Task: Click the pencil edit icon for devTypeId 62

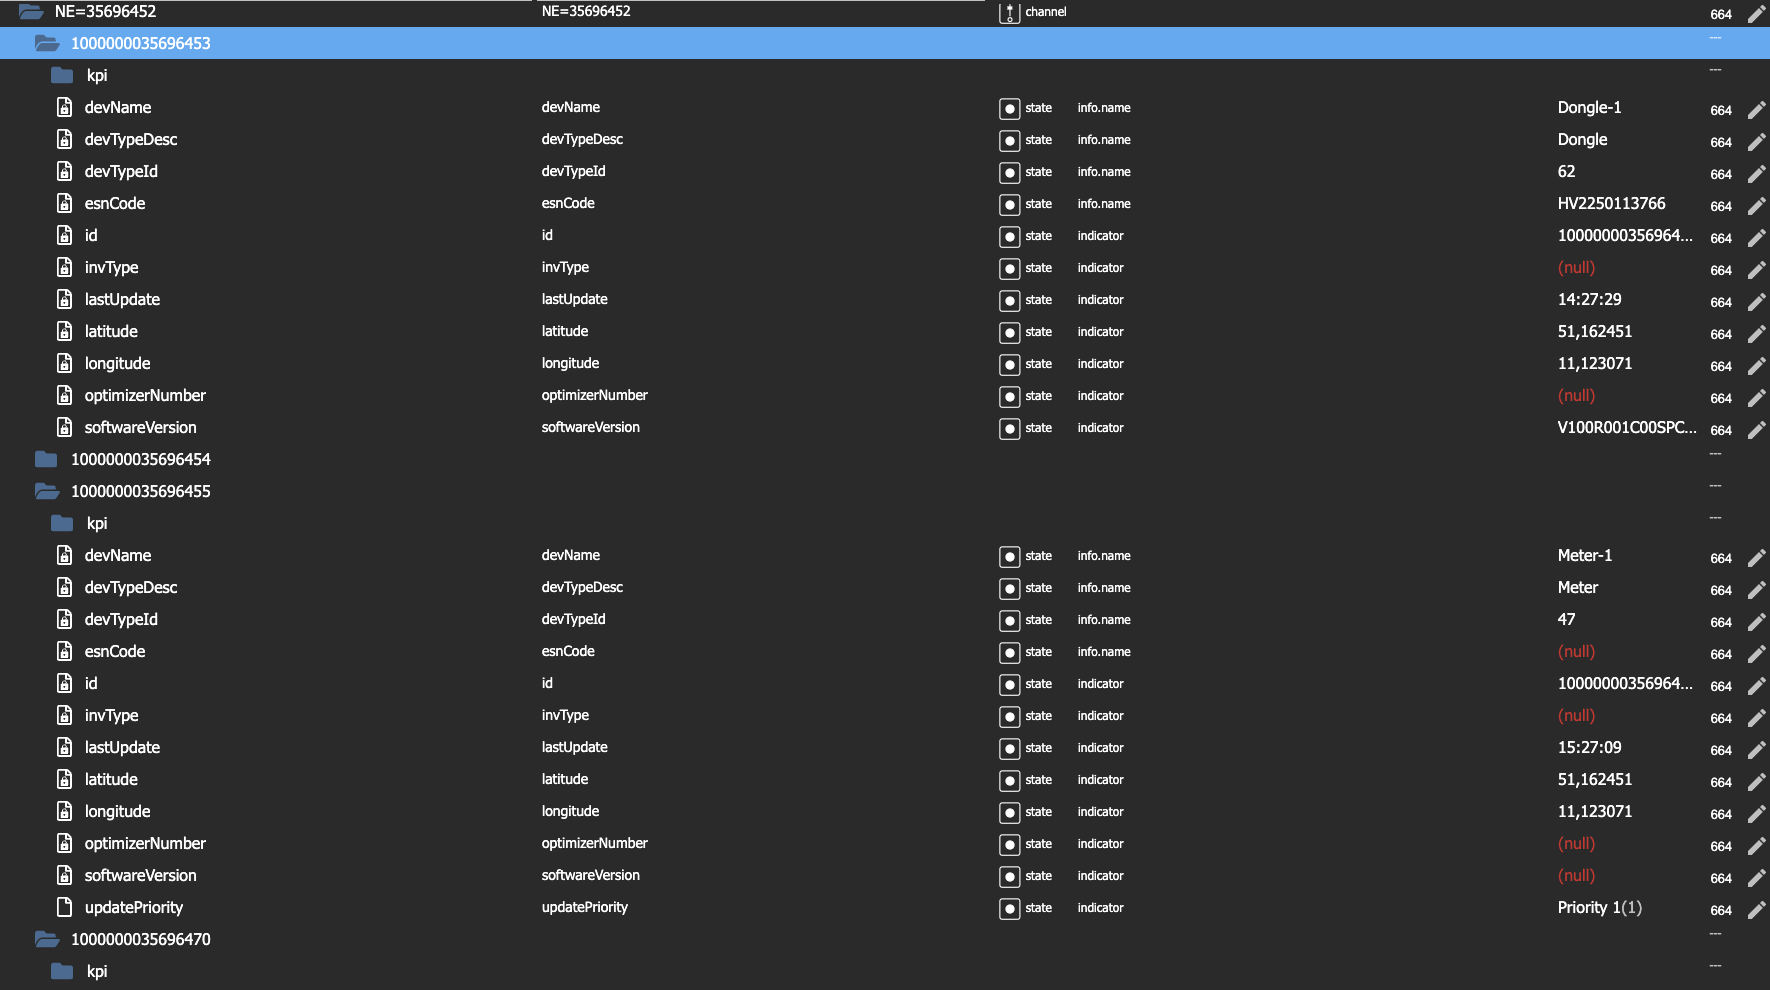Action: [1757, 174]
